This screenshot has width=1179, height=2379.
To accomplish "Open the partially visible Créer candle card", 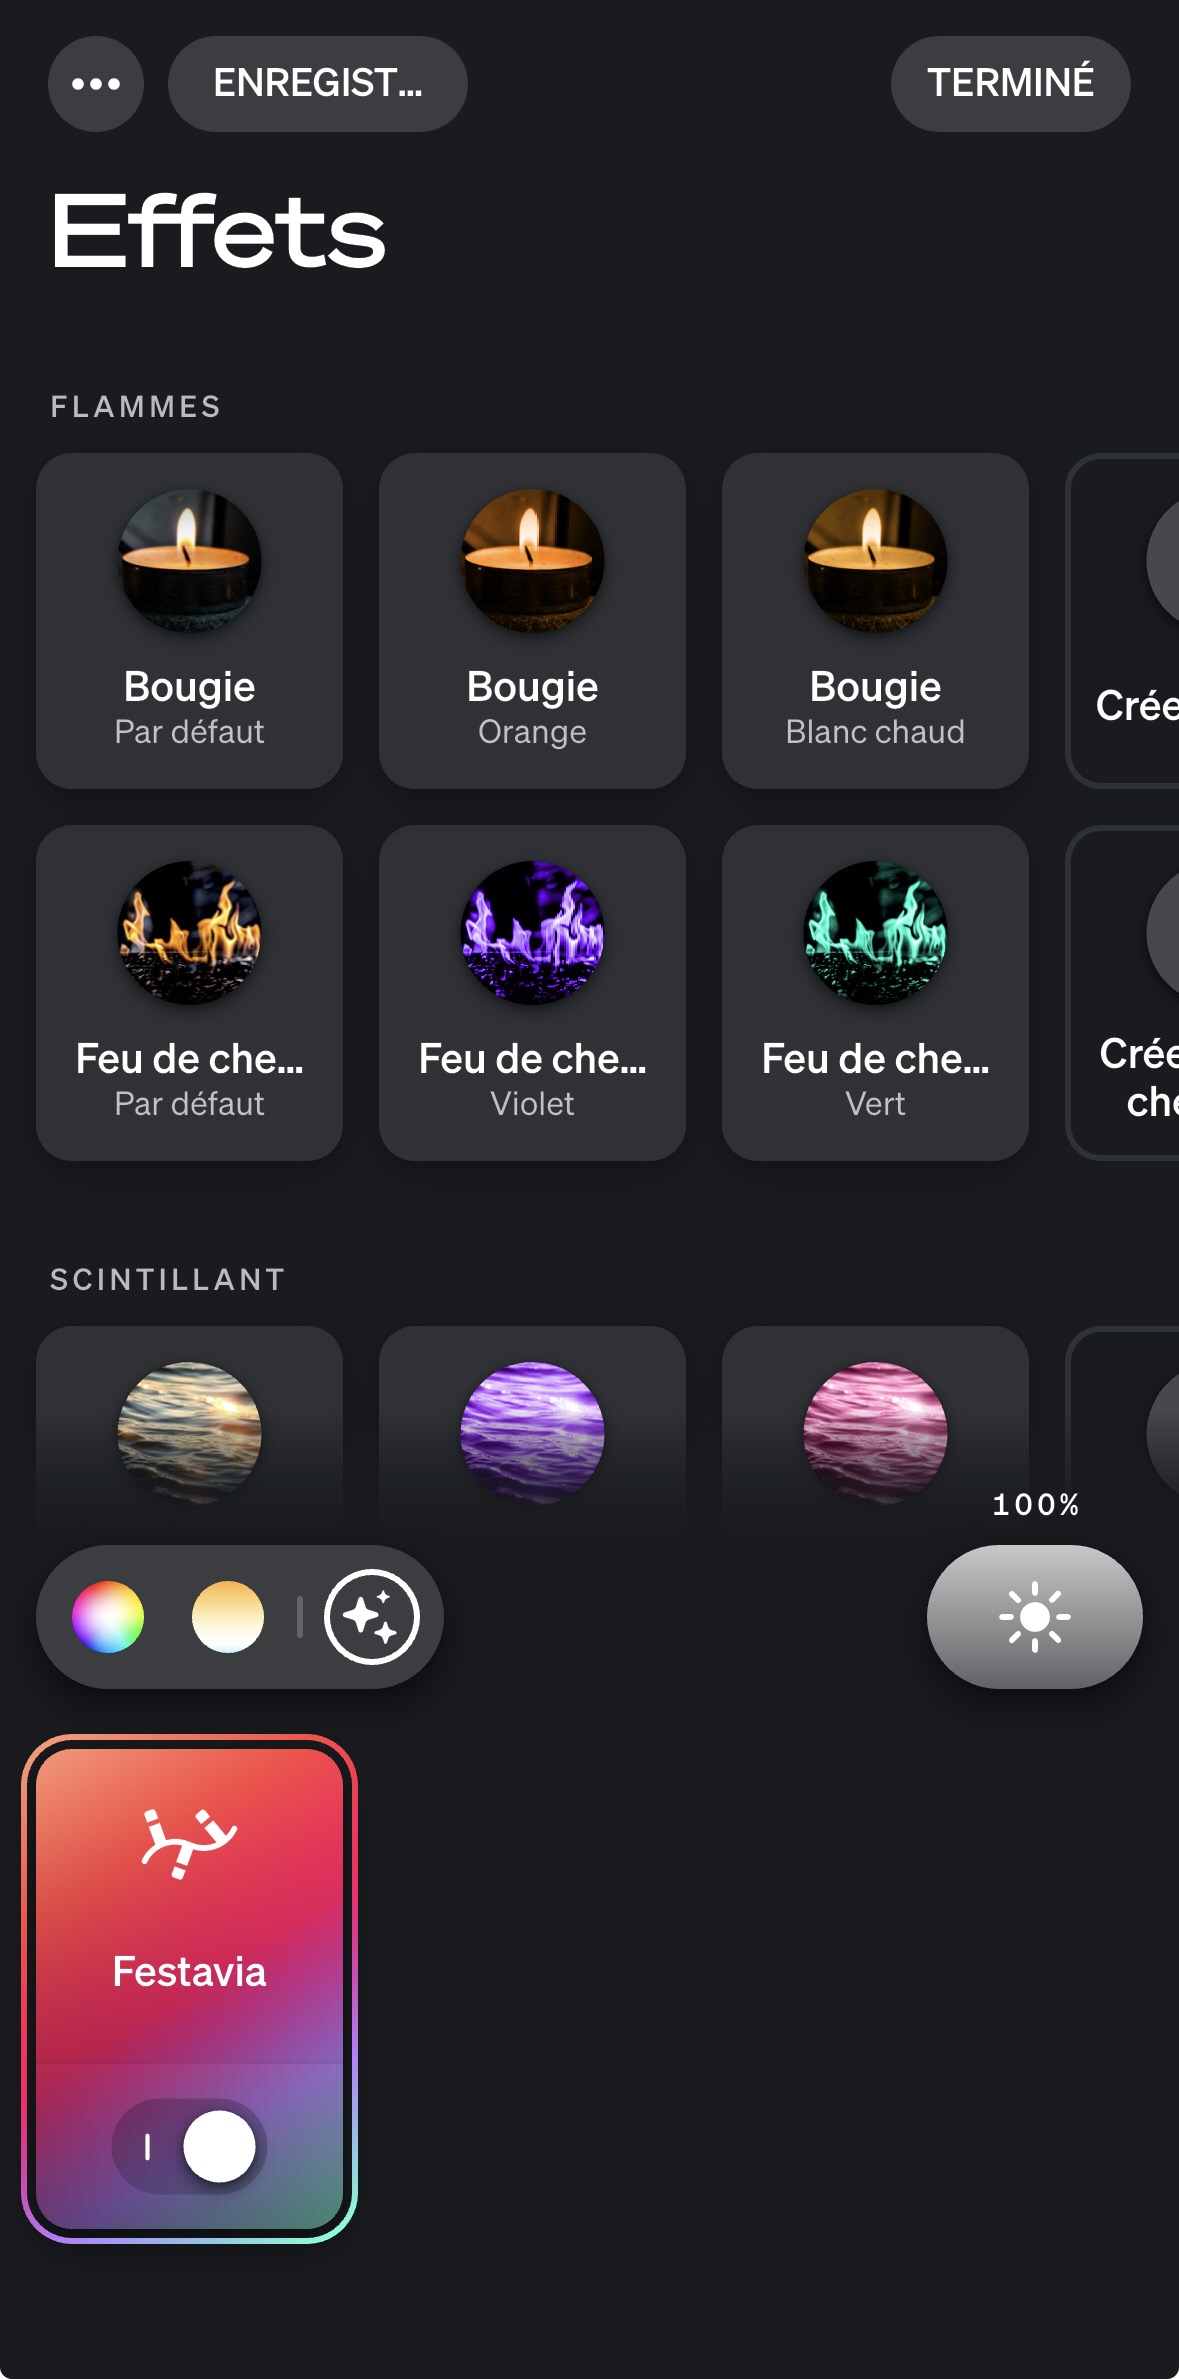I will click(1123, 621).
